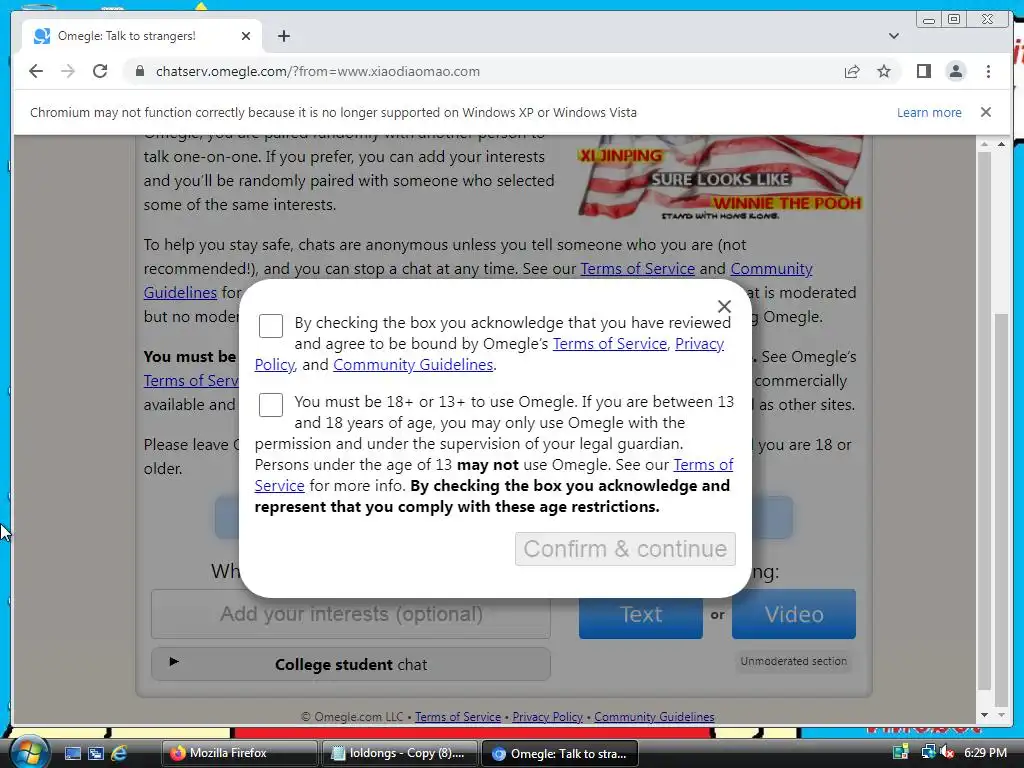This screenshot has width=1024, height=768.
Task: Bookmark this tab with the star icon
Action: point(884,71)
